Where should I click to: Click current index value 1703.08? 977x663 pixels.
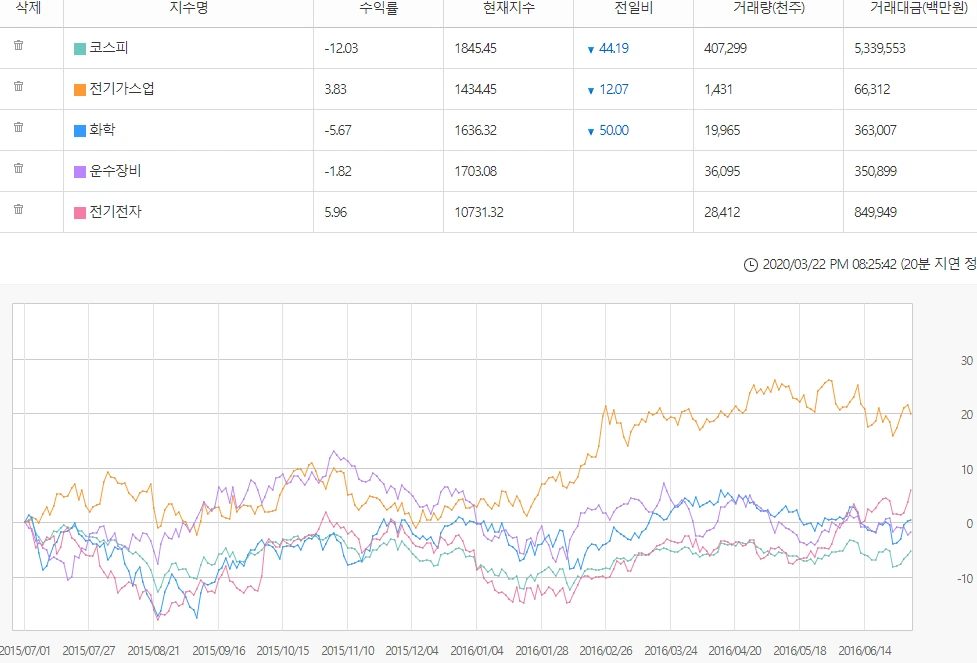click(475, 172)
